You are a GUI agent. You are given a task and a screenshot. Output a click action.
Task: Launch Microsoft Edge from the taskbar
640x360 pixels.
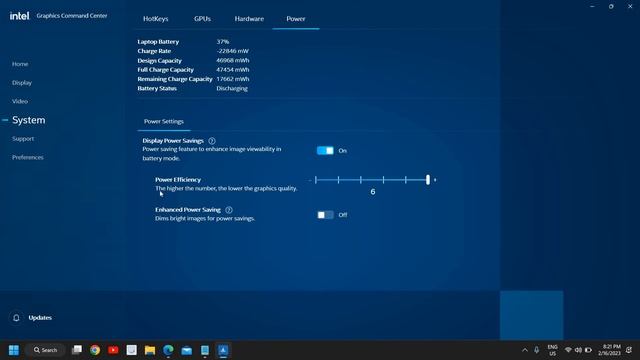168,350
